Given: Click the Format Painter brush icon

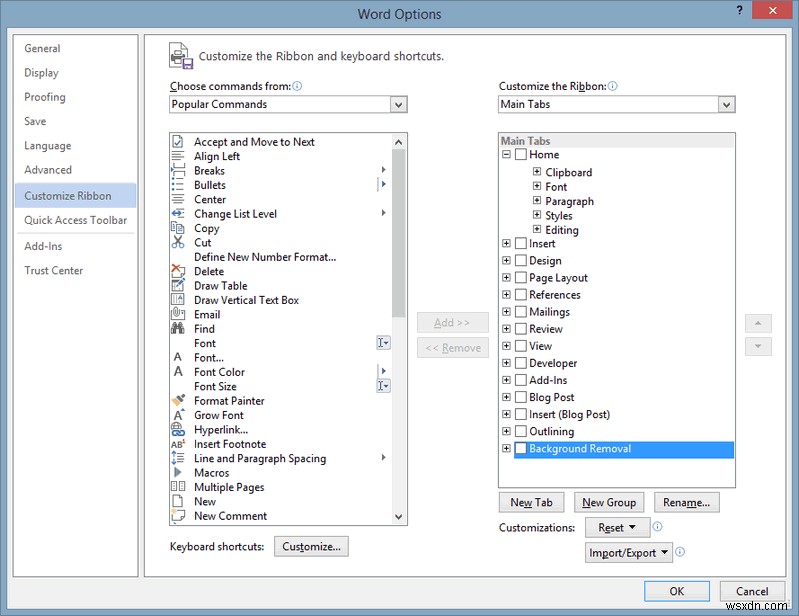Looking at the screenshot, I should tap(178, 400).
